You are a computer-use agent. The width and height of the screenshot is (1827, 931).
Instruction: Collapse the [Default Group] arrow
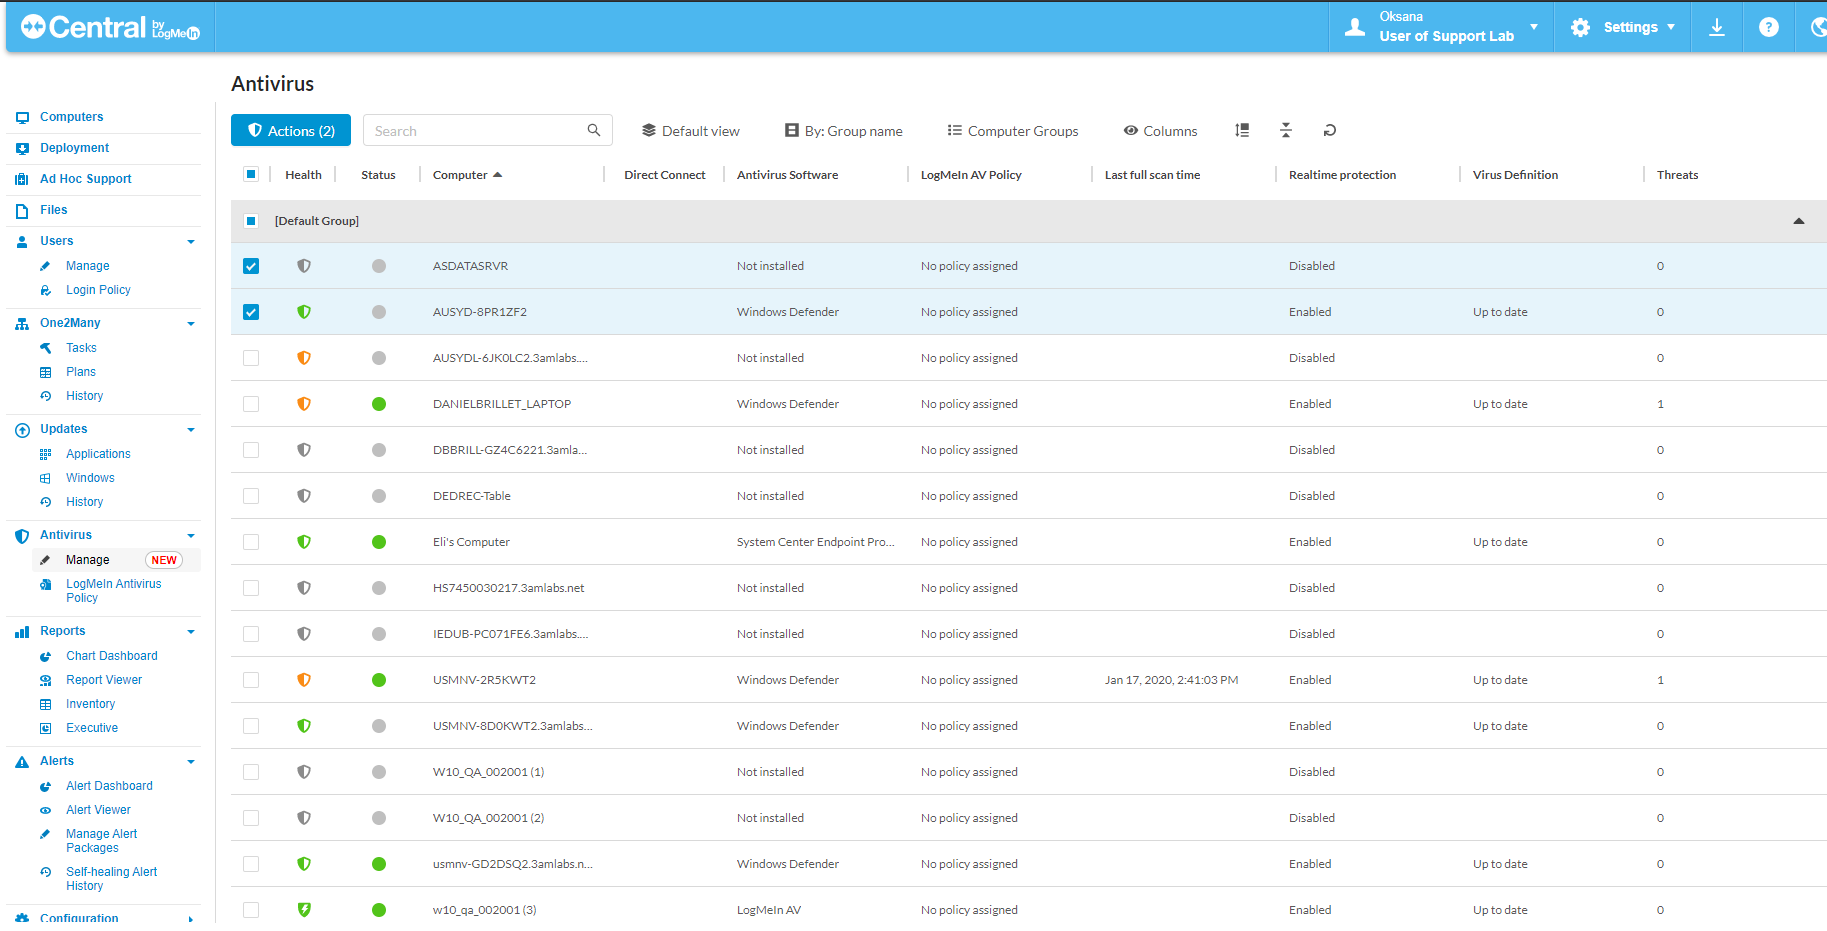click(x=1799, y=221)
